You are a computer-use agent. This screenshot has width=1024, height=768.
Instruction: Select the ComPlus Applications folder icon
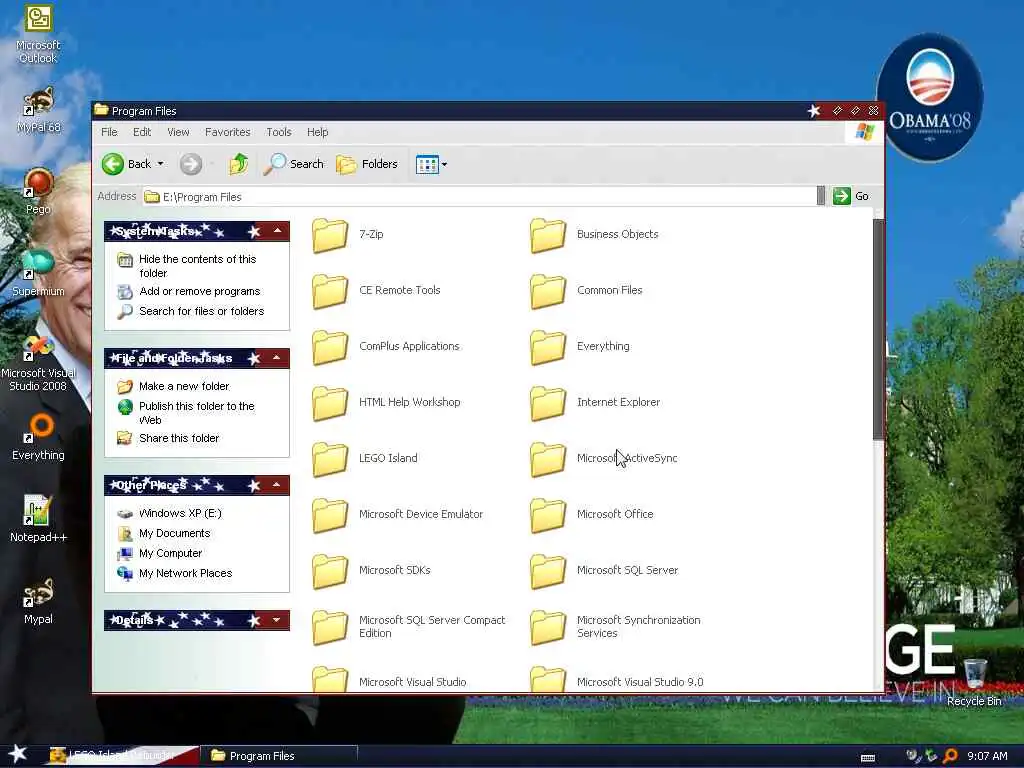coord(330,347)
